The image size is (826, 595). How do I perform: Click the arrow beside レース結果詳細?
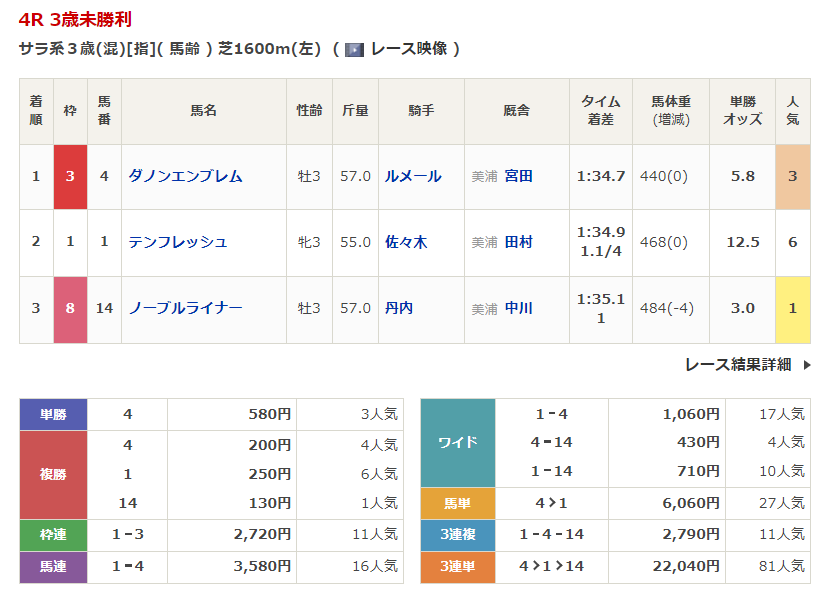pyautogui.click(x=807, y=365)
